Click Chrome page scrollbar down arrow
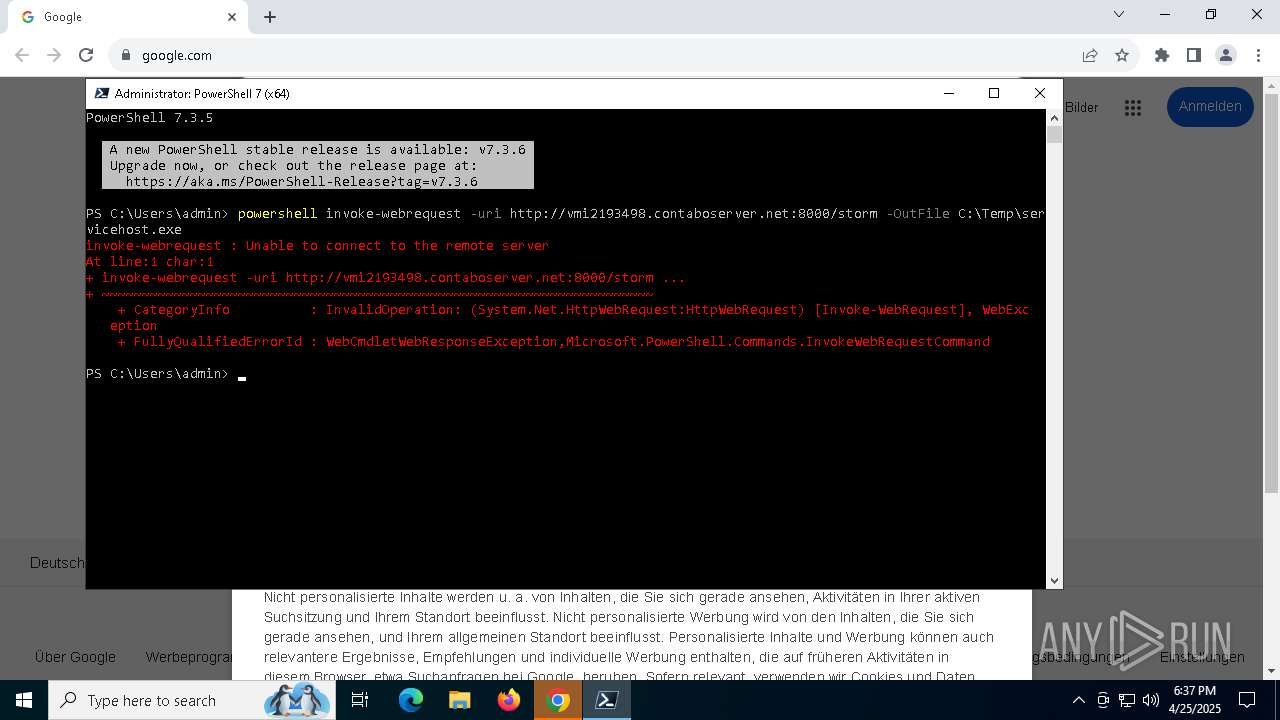1280x720 pixels. coord(1271,671)
